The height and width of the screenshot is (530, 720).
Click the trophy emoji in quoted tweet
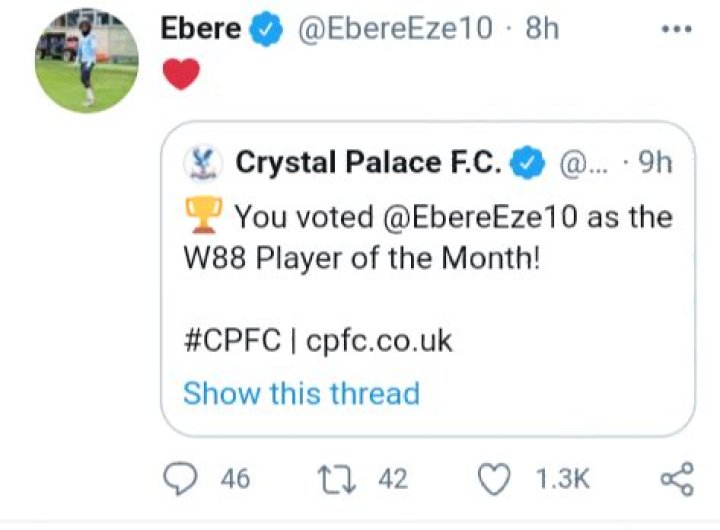tap(204, 216)
